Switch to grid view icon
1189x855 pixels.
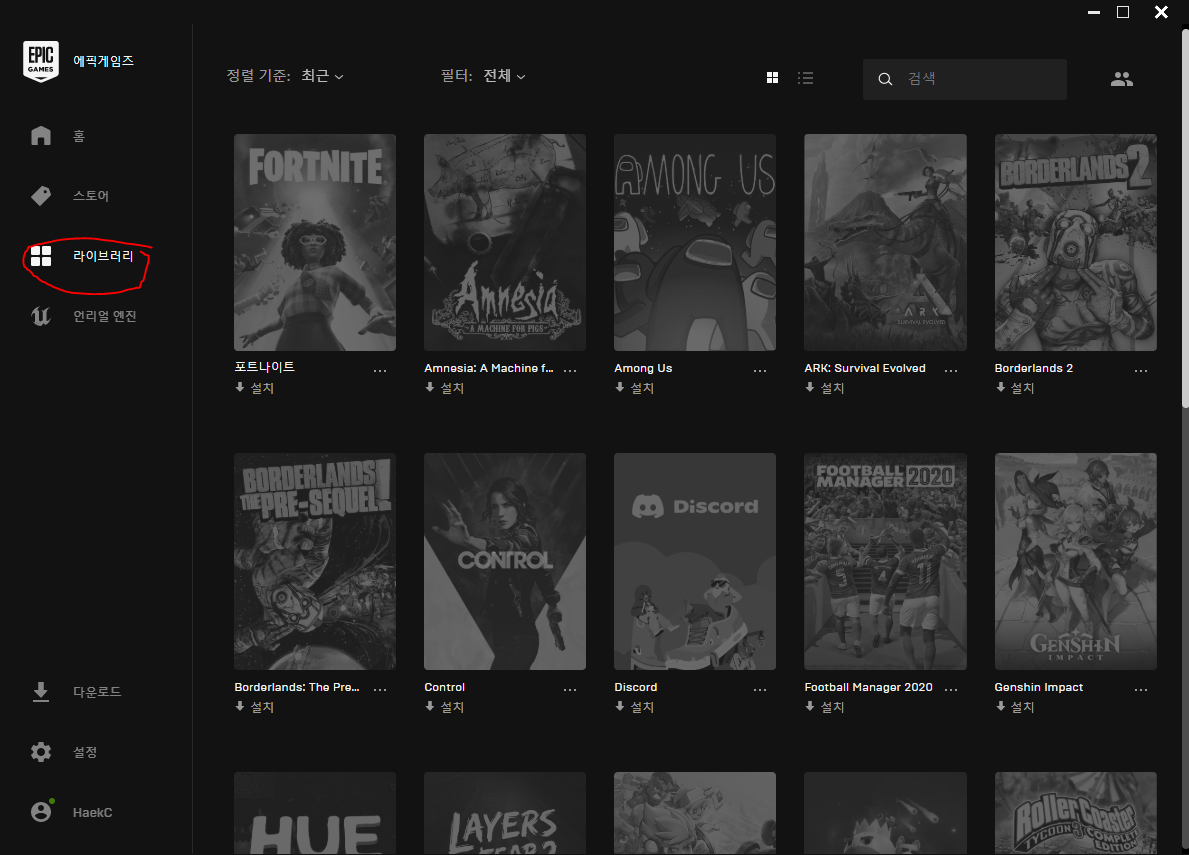[x=773, y=77]
